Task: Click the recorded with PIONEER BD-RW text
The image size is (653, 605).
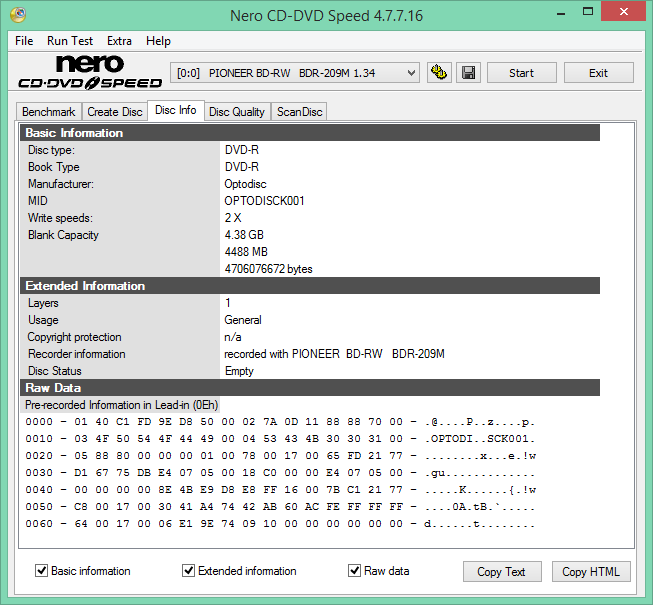Action: coord(334,354)
